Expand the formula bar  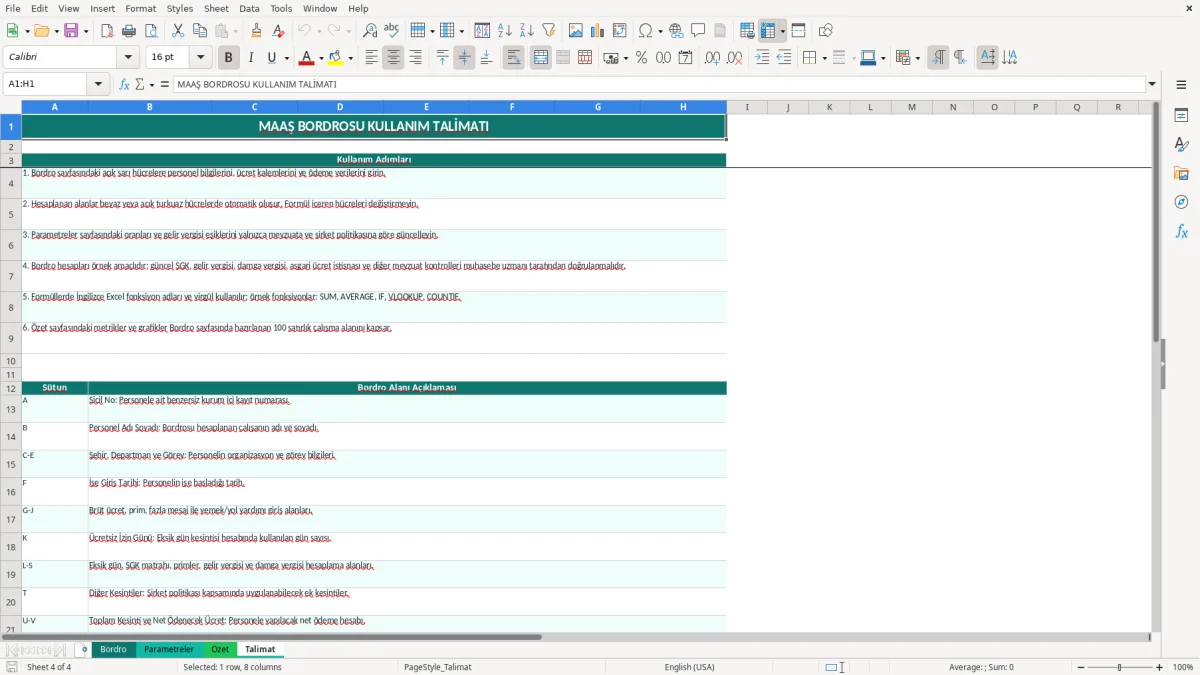1152,84
